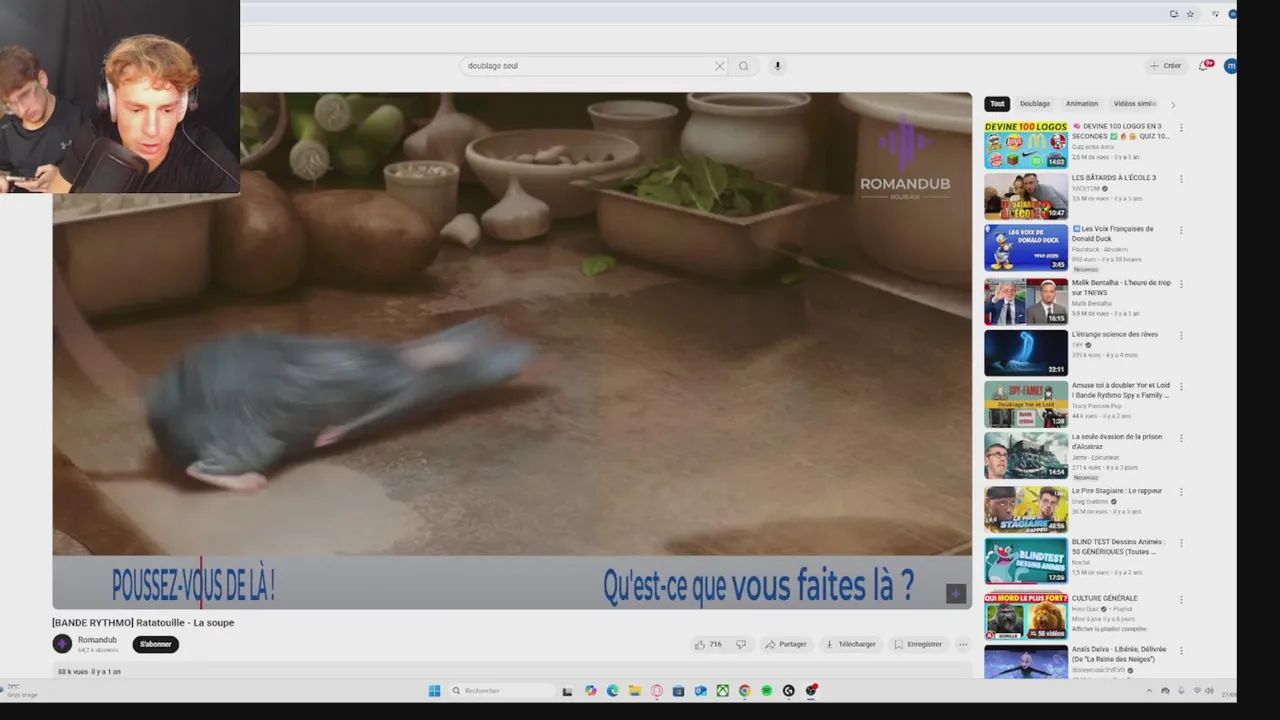Open the weather widget on the taskbar

[20, 691]
